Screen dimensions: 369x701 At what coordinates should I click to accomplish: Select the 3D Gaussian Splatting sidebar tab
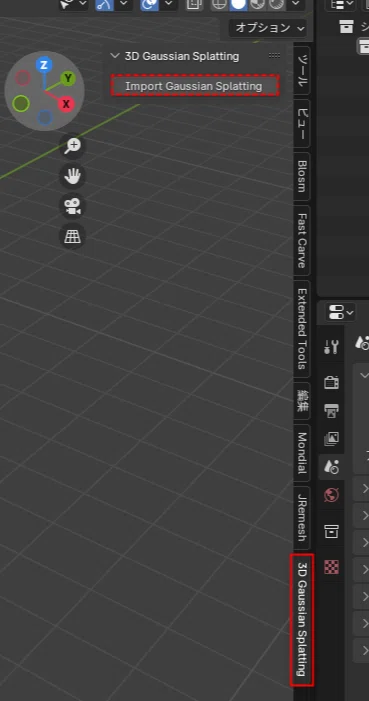coord(302,619)
